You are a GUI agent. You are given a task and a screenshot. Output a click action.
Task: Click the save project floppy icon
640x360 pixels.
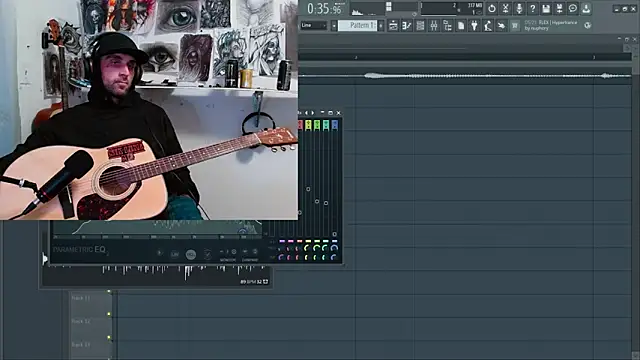coord(546,8)
